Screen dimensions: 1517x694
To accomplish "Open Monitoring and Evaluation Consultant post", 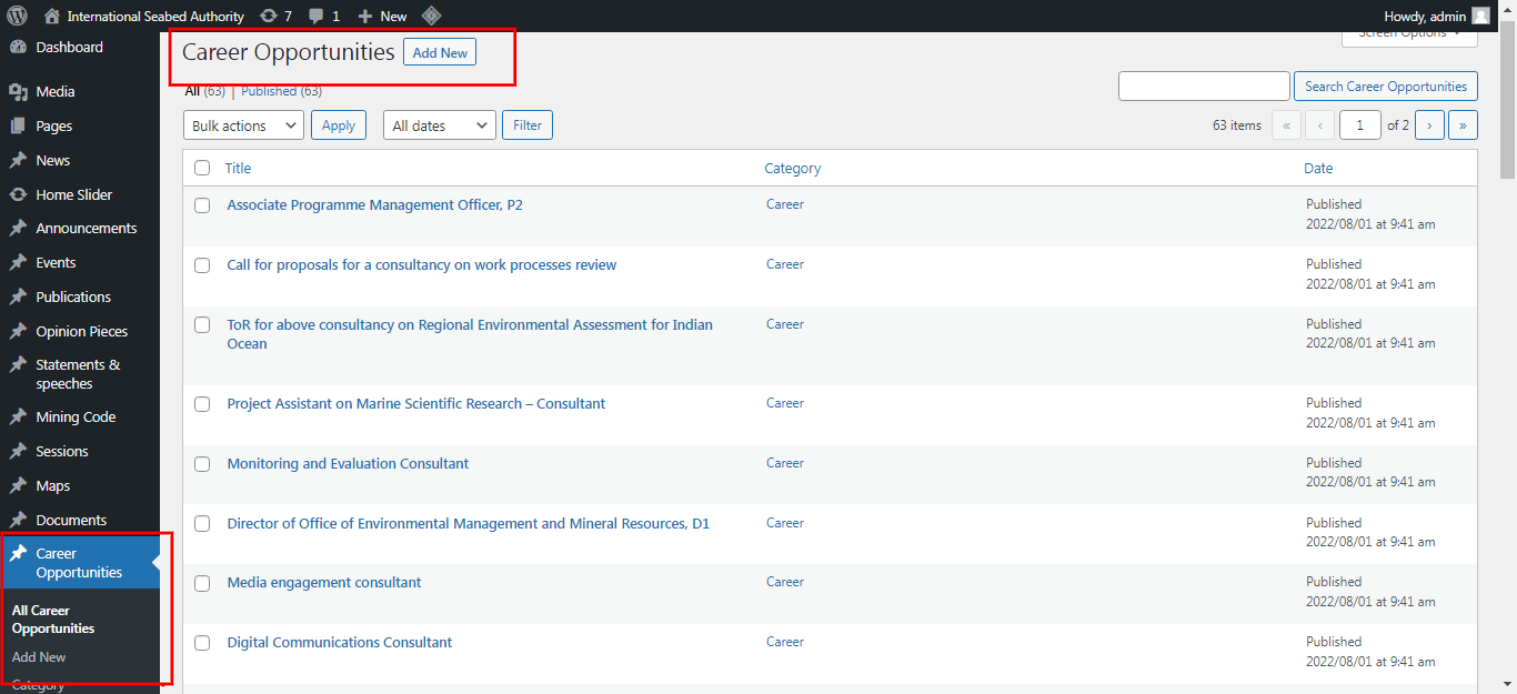I will click(x=348, y=463).
